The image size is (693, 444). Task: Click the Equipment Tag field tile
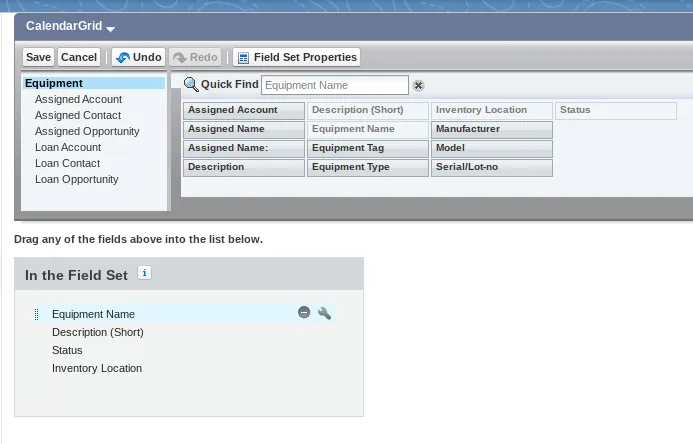(x=368, y=148)
